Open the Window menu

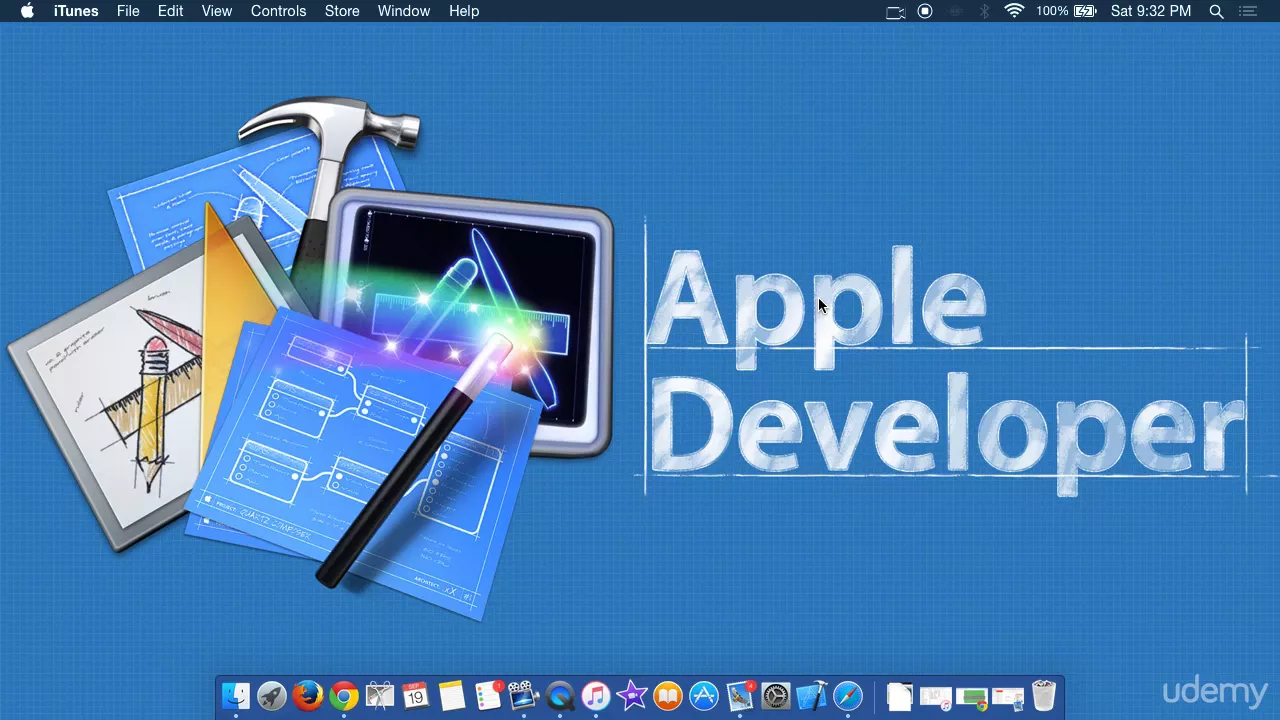click(404, 11)
